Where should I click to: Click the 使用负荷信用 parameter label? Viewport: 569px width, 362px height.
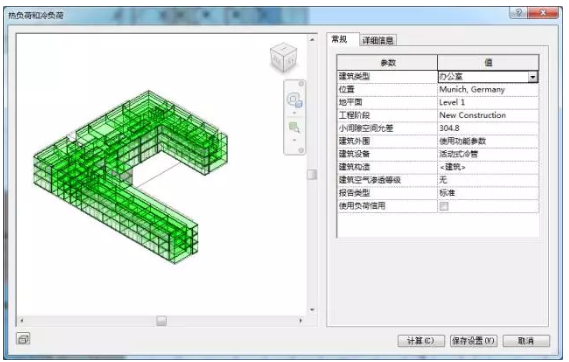point(362,206)
